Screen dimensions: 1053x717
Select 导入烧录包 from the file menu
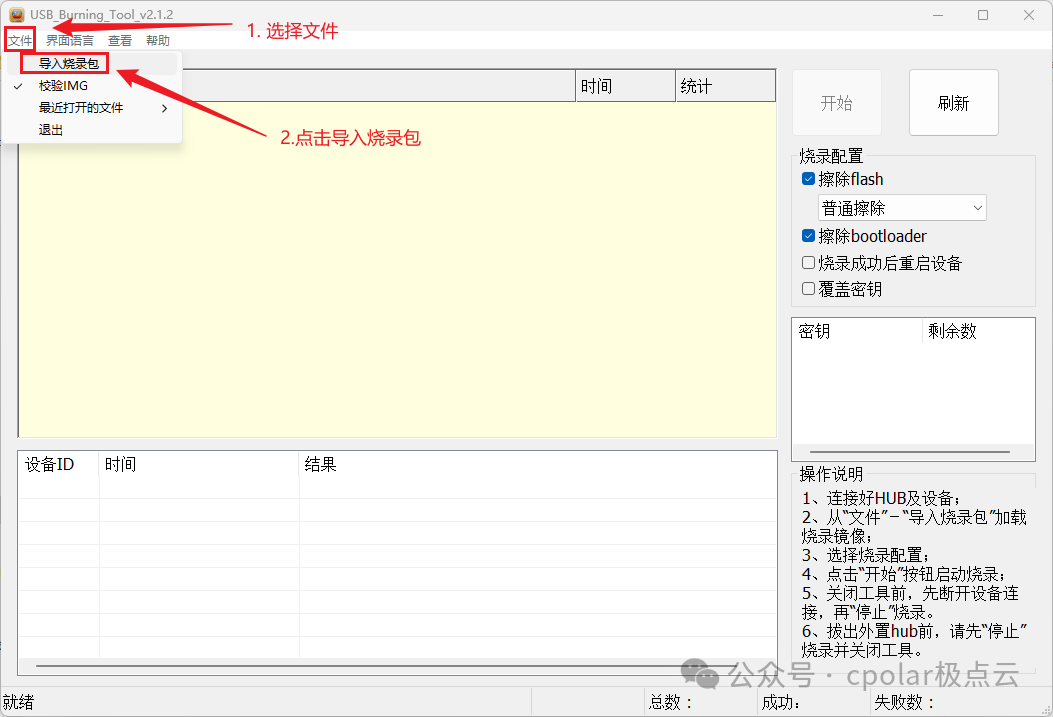pos(93,64)
